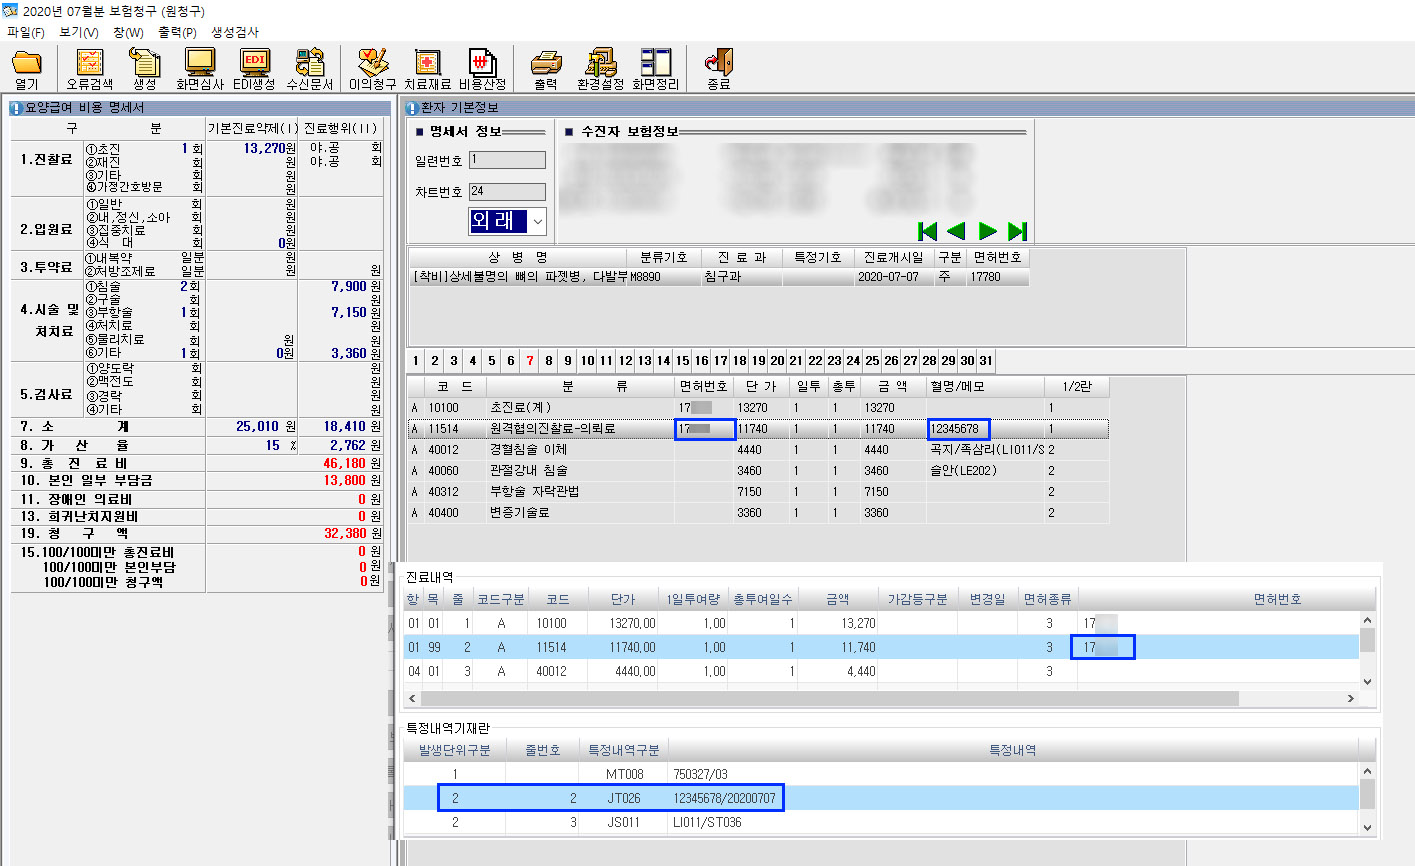Click the 종료 exit door icon

(718, 65)
